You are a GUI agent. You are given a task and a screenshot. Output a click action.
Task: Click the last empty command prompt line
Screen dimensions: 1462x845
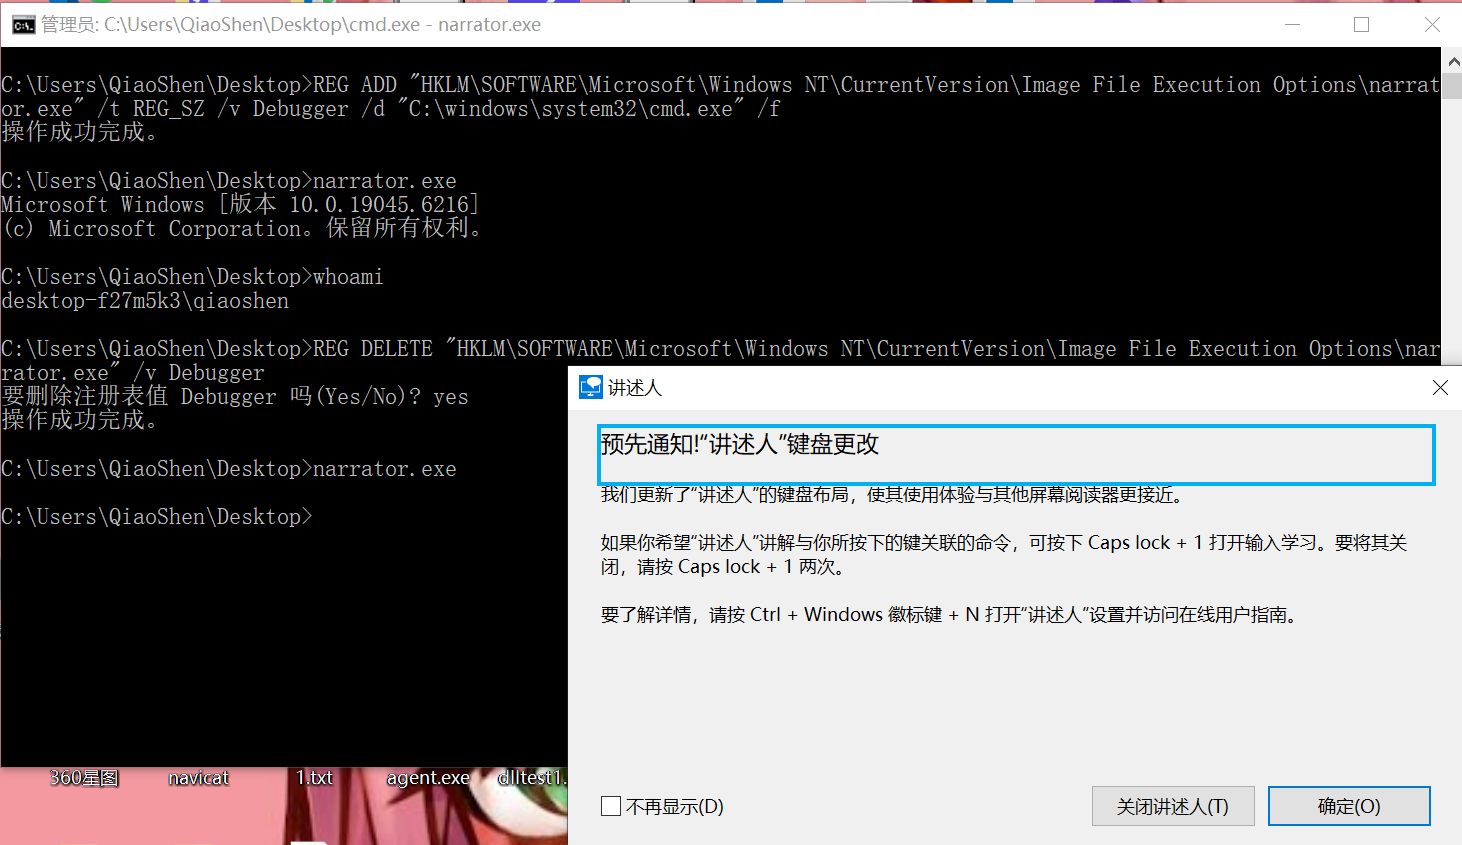tap(157, 517)
